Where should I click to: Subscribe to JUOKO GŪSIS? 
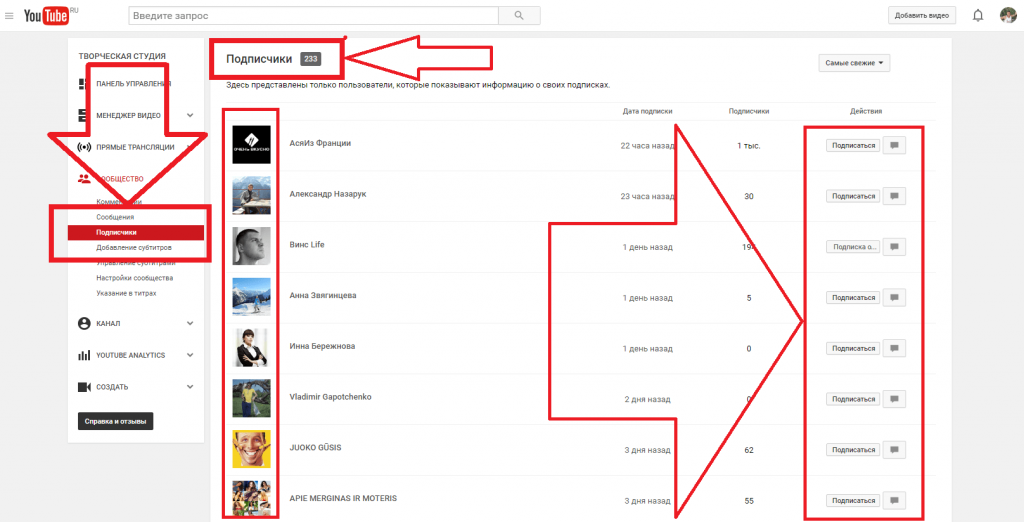pyautogui.click(x=853, y=449)
